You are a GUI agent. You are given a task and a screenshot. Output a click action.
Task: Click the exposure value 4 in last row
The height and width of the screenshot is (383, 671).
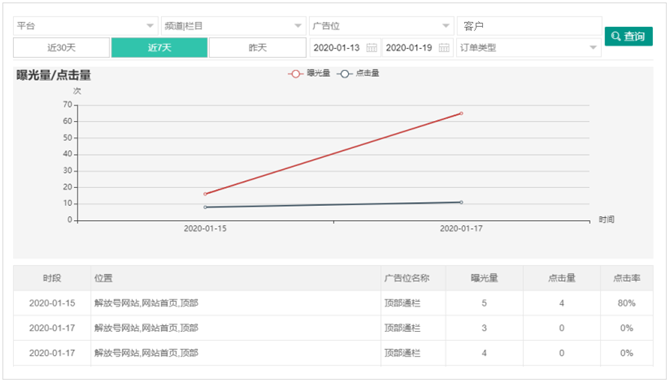(484, 353)
